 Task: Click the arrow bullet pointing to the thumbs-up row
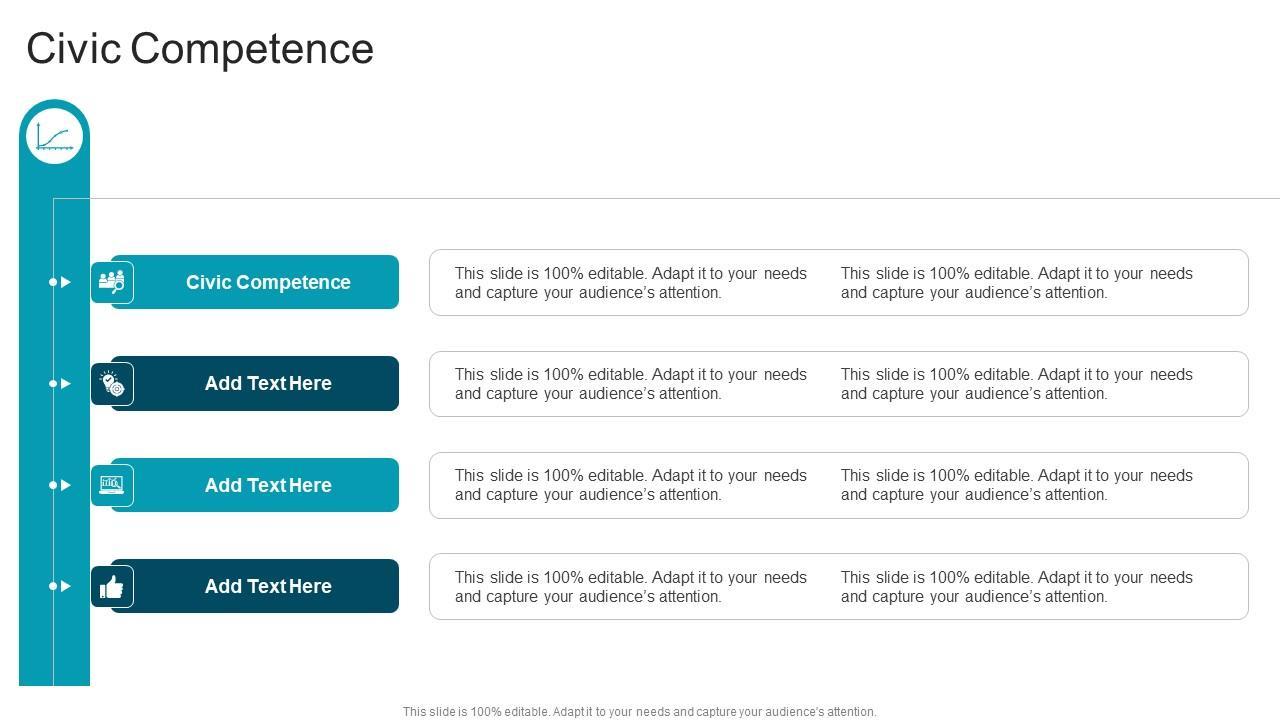(x=62, y=586)
